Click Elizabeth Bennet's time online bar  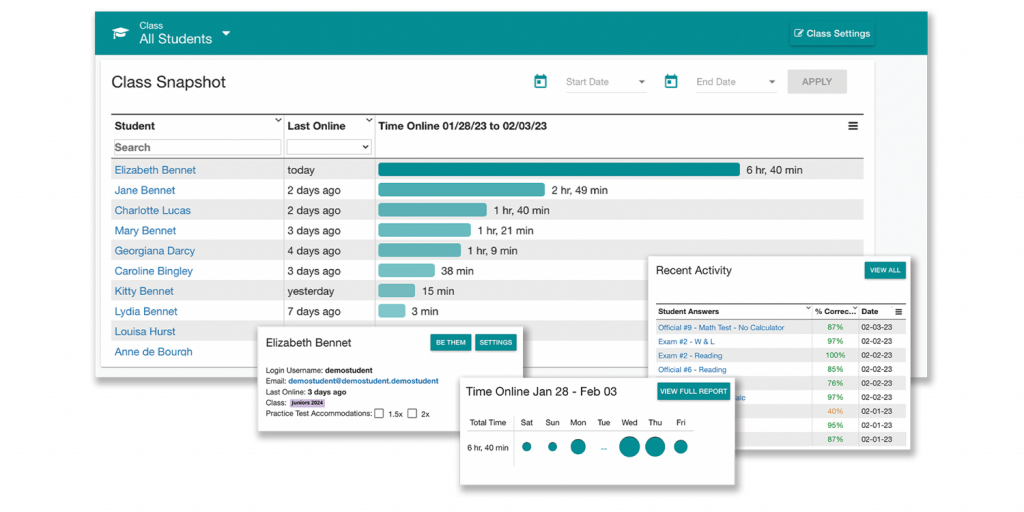click(559, 170)
